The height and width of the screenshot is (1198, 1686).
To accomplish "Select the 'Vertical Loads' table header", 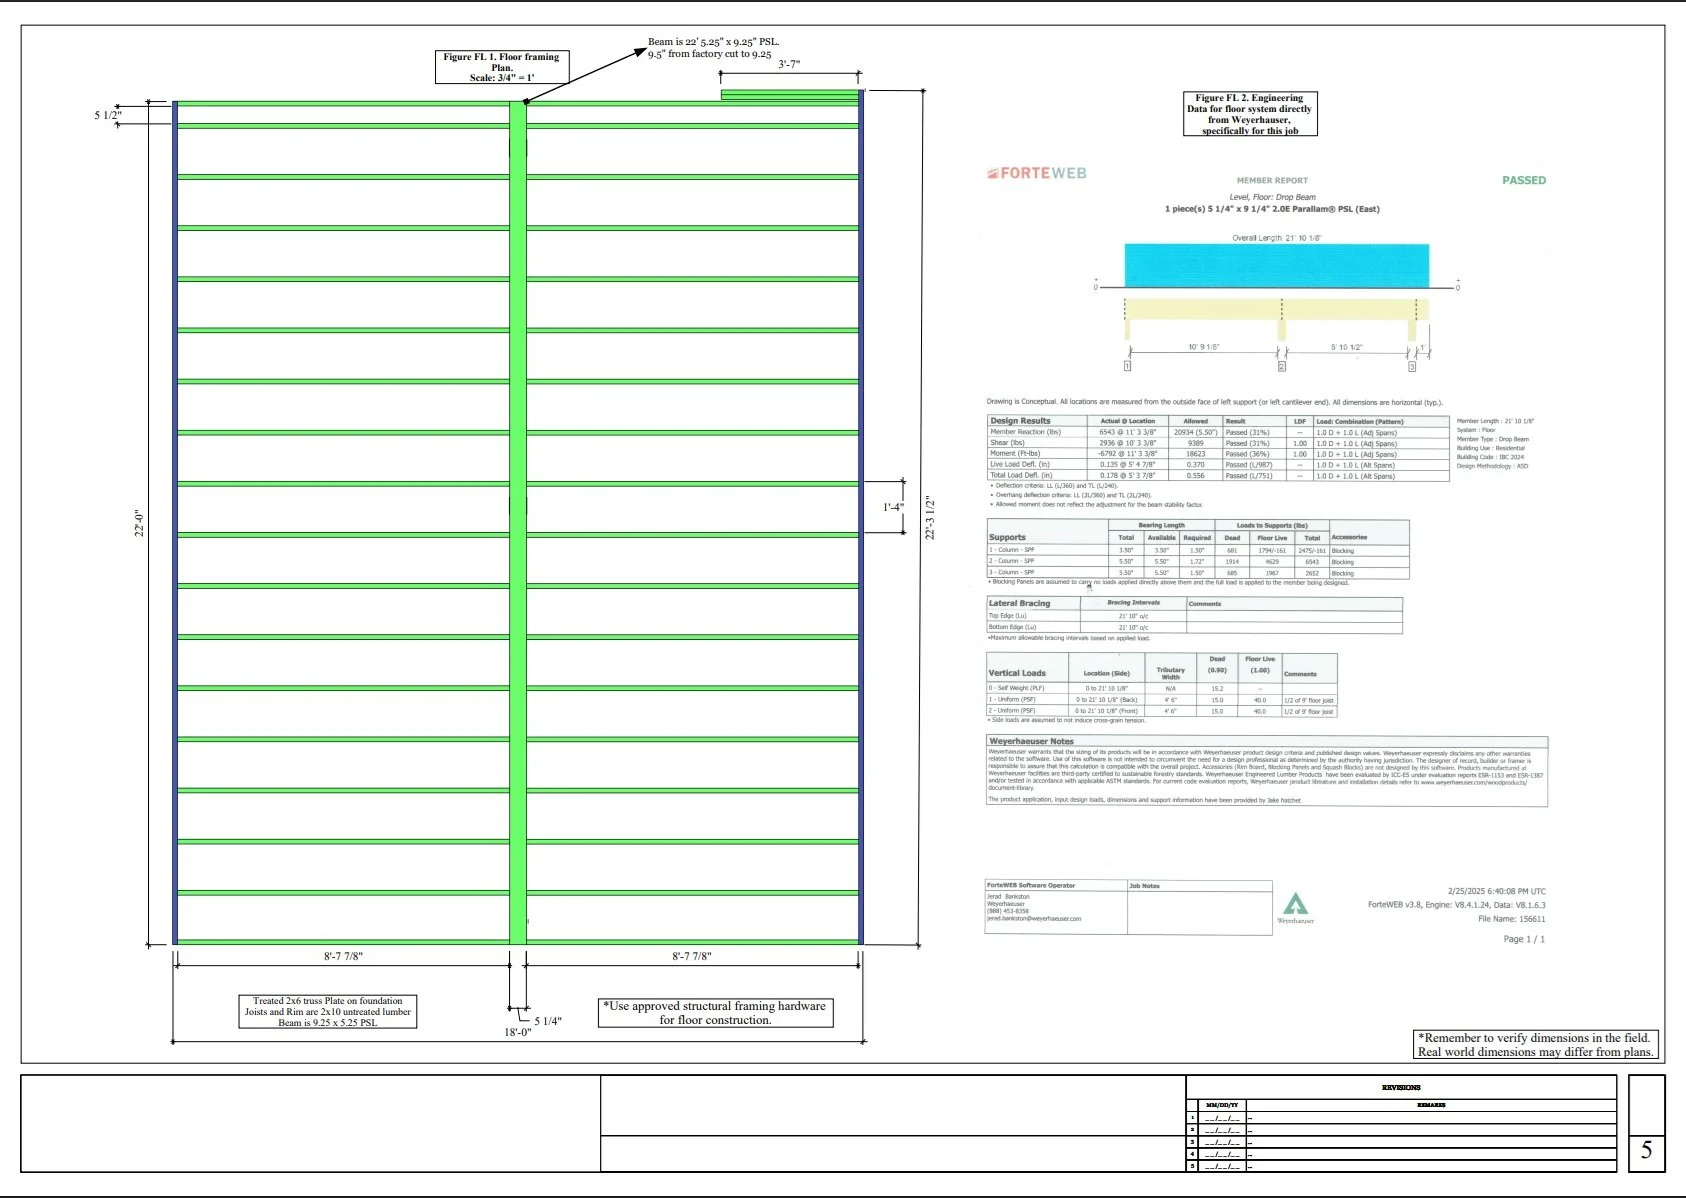I will 1017,673.
